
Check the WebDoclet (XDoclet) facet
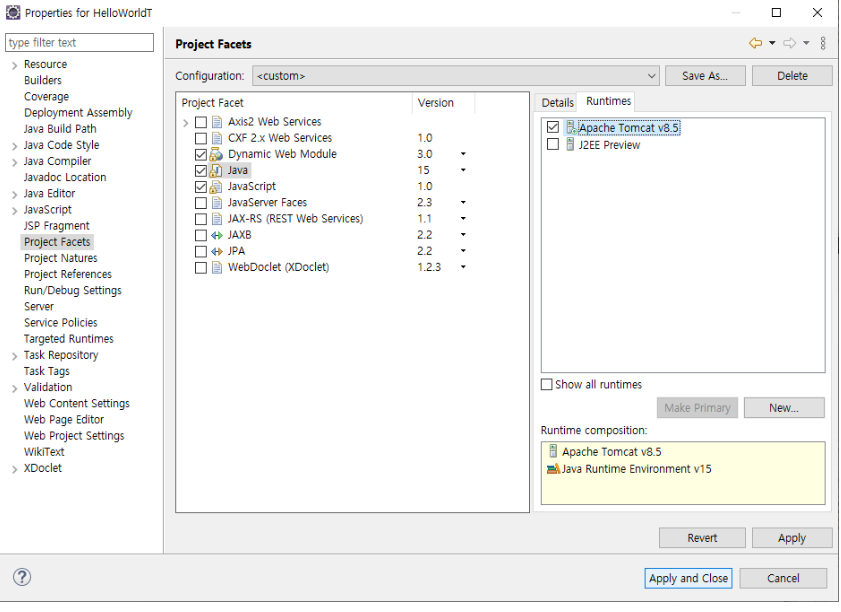[x=201, y=267]
